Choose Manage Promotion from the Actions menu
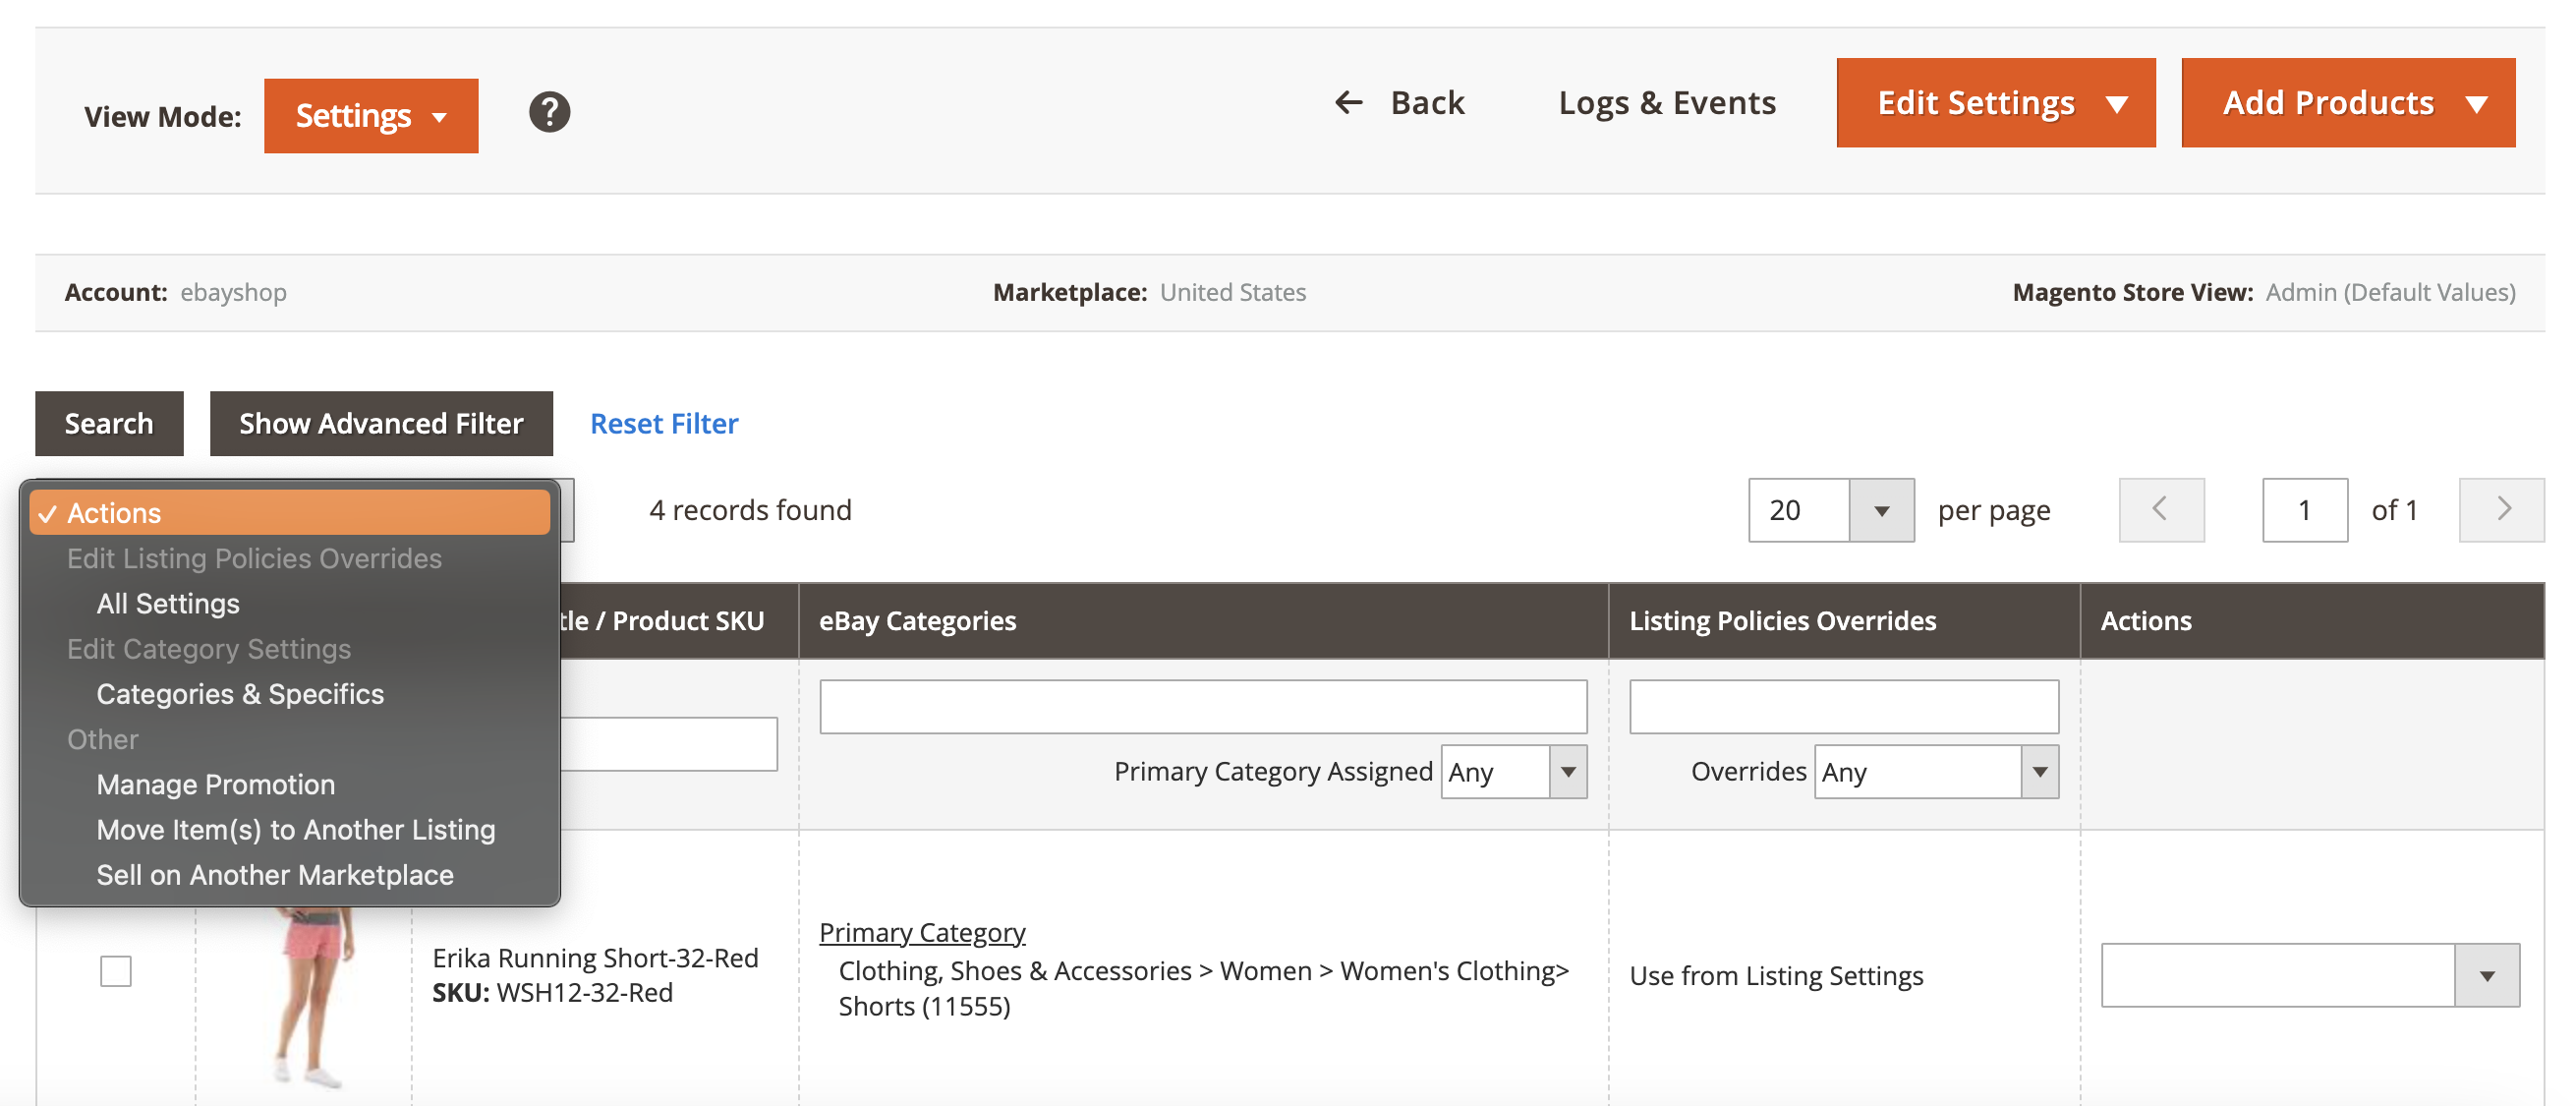 [x=215, y=784]
